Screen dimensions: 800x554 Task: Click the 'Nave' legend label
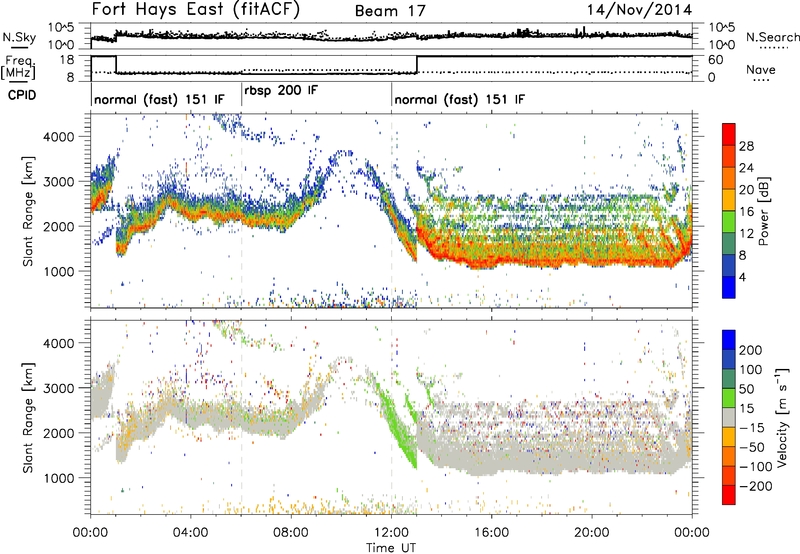(761, 69)
